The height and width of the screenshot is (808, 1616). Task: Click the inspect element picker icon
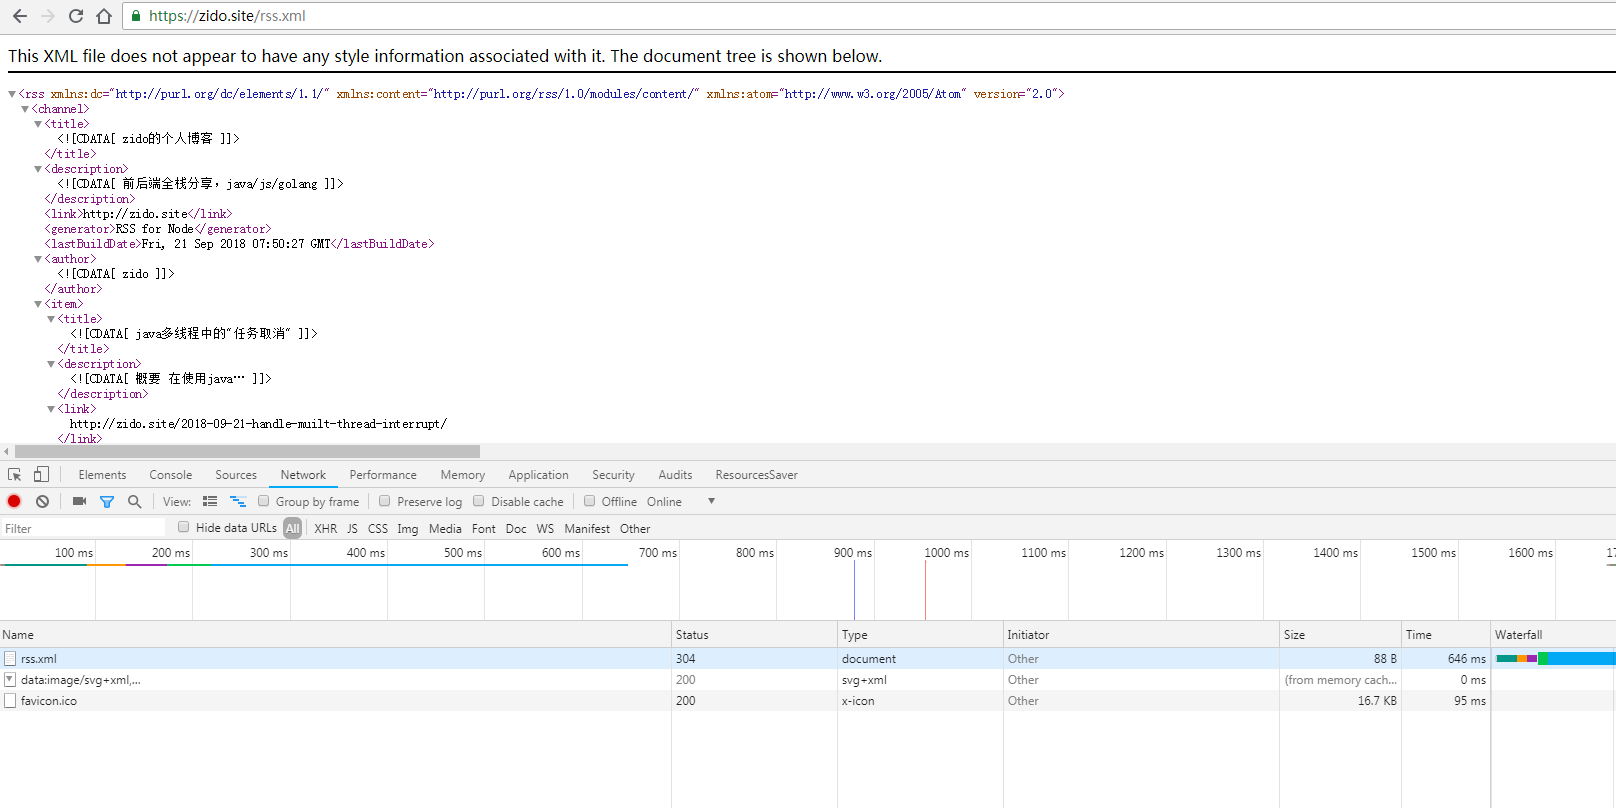coord(15,475)
